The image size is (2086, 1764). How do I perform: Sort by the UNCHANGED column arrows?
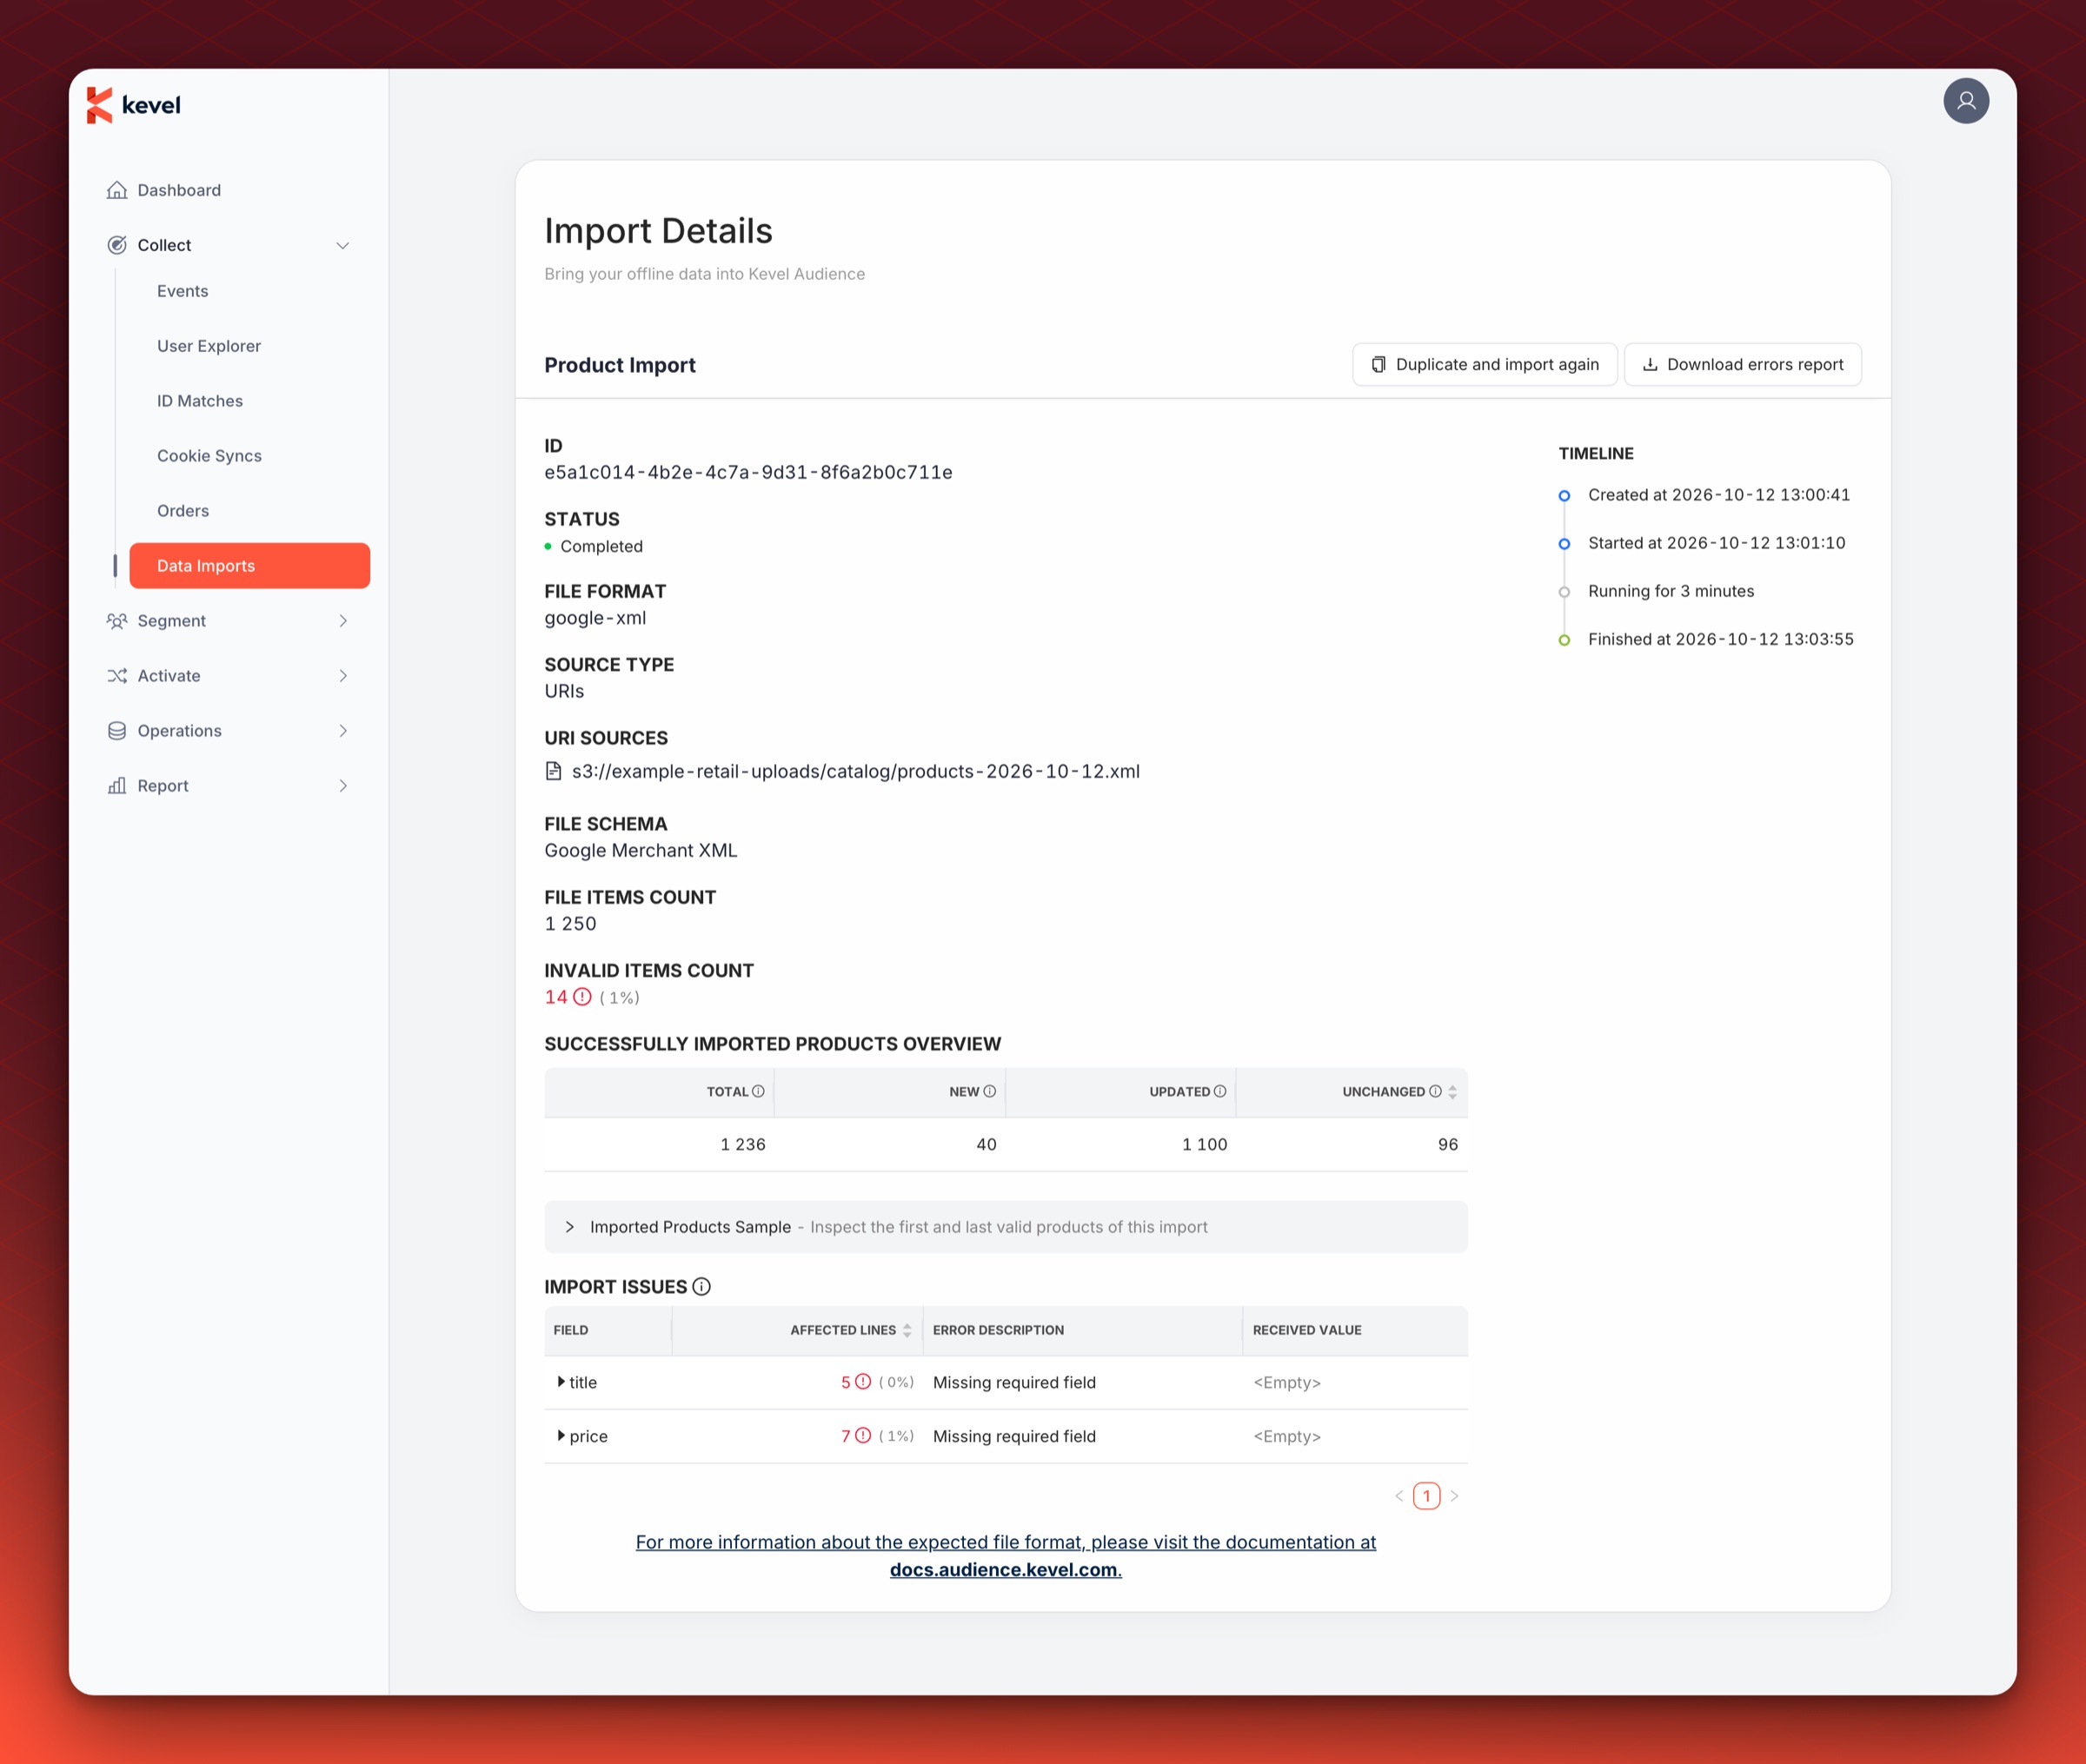[1452, 1092]
